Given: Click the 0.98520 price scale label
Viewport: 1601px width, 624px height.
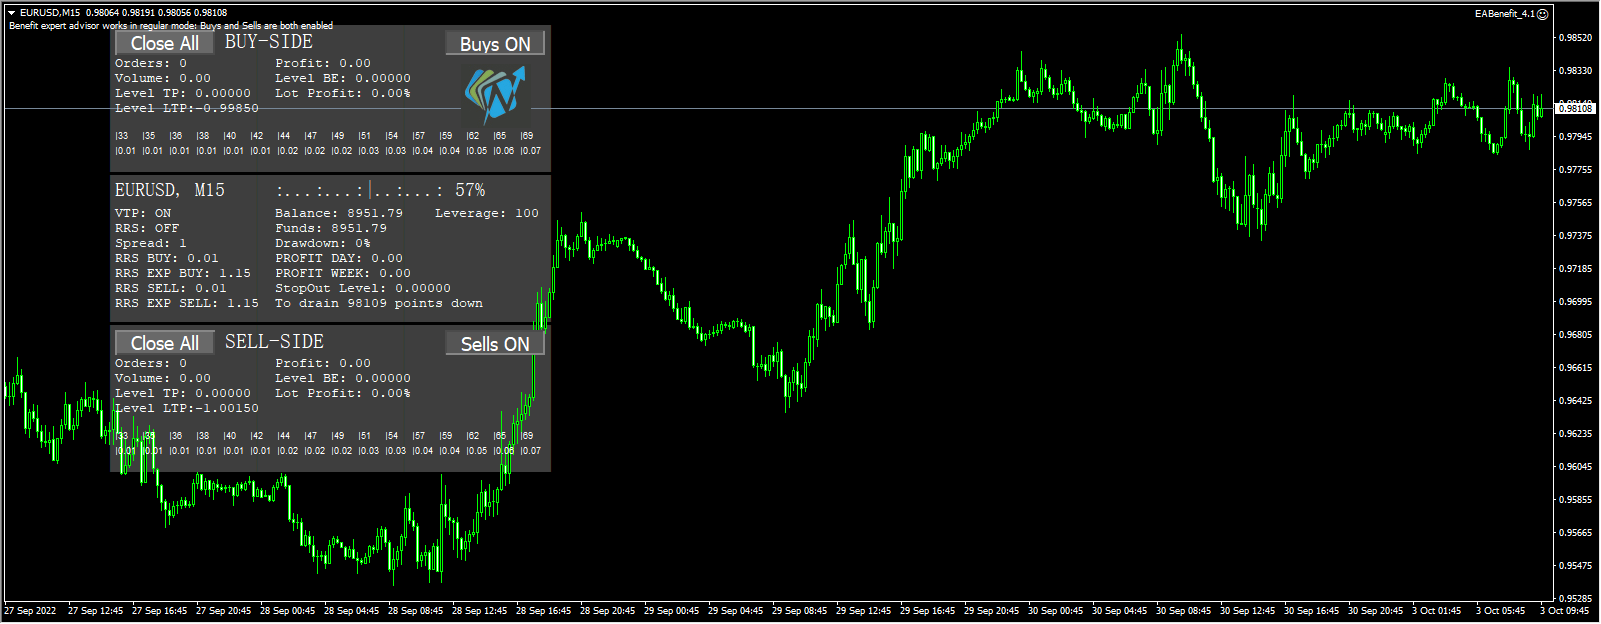Looking at the screenshot, I should 1575,38.
